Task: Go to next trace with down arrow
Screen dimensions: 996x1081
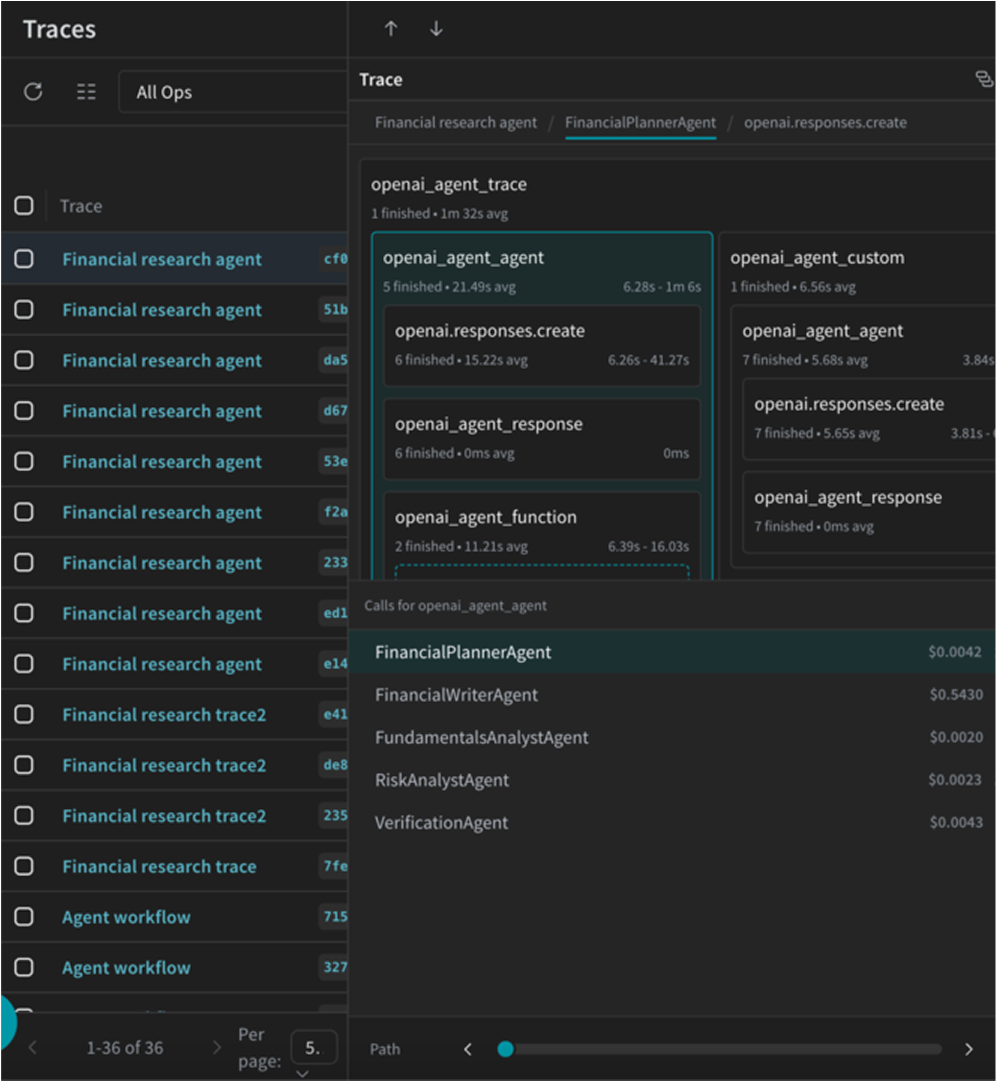Action: pyautogui.click(x=436, y=28)
